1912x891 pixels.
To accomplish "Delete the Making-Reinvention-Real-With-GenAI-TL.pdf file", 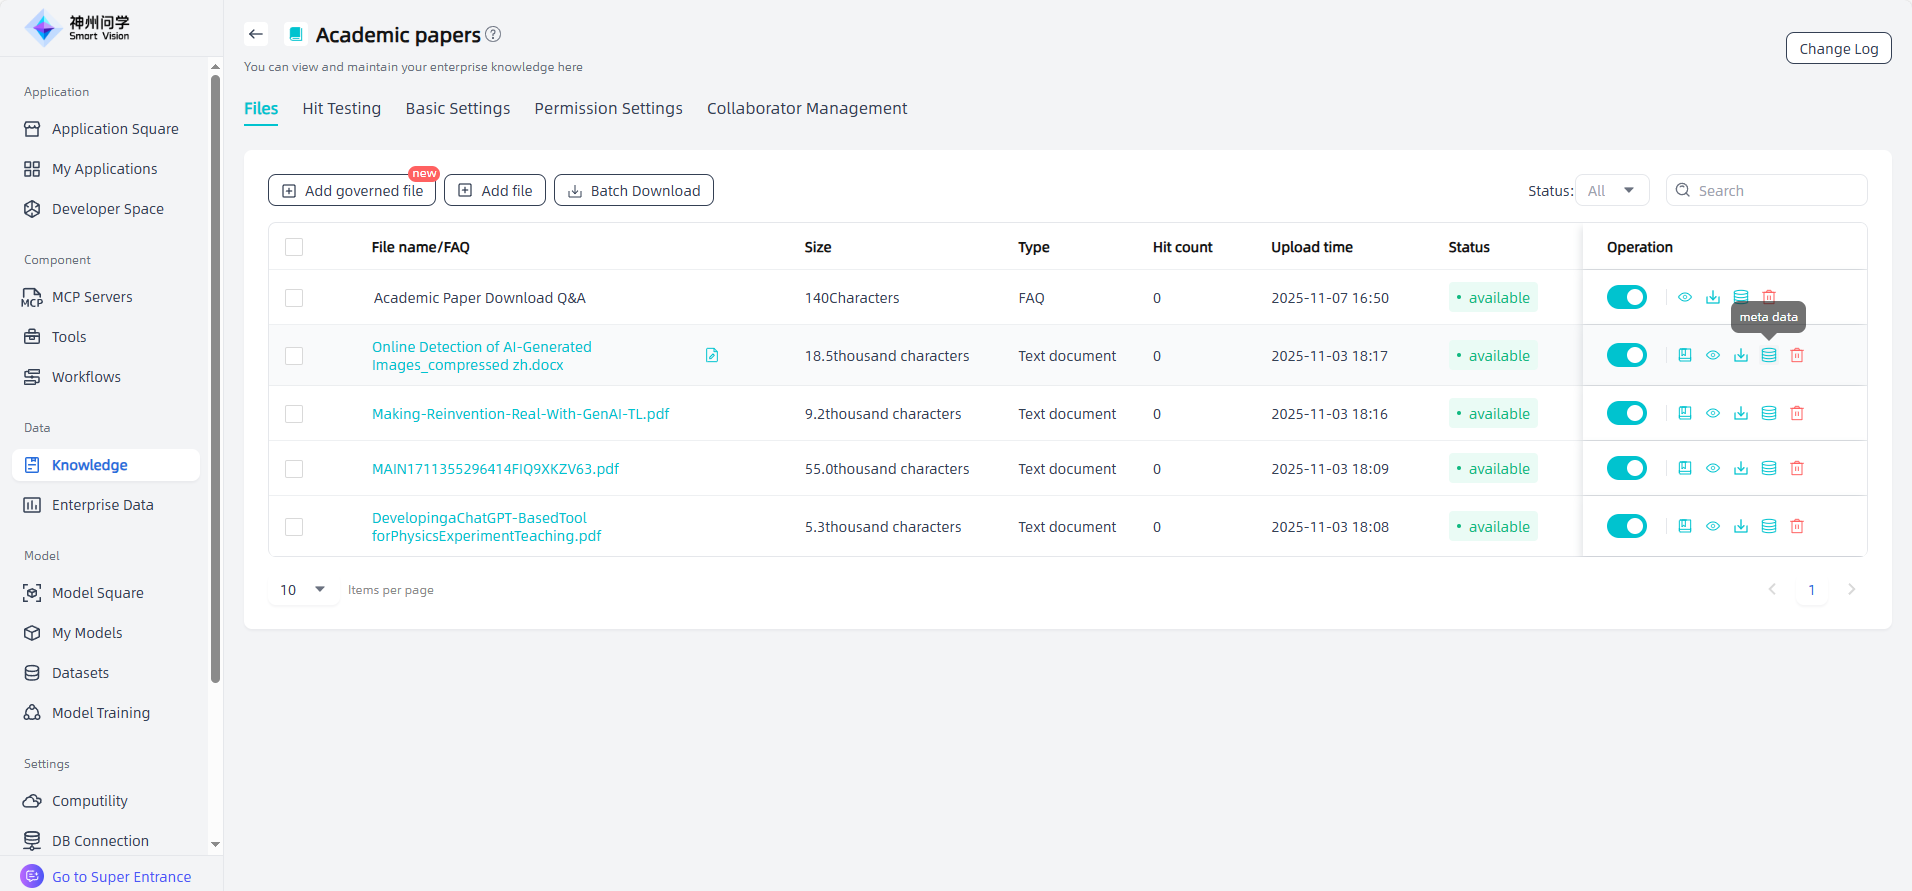I will [x=1796, y=414].
